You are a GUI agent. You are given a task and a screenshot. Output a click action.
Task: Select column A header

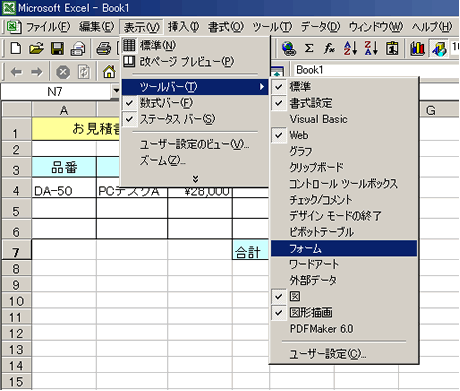click(x=64, y=110)
